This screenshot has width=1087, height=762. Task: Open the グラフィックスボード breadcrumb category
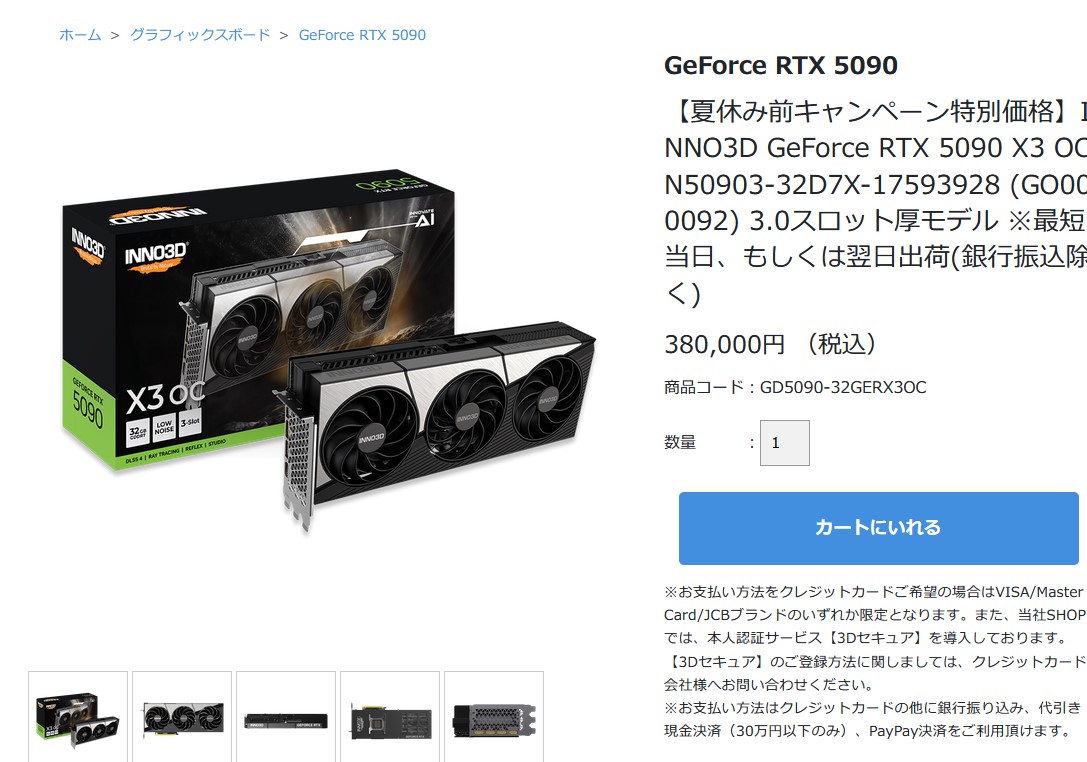click(200, 35)
